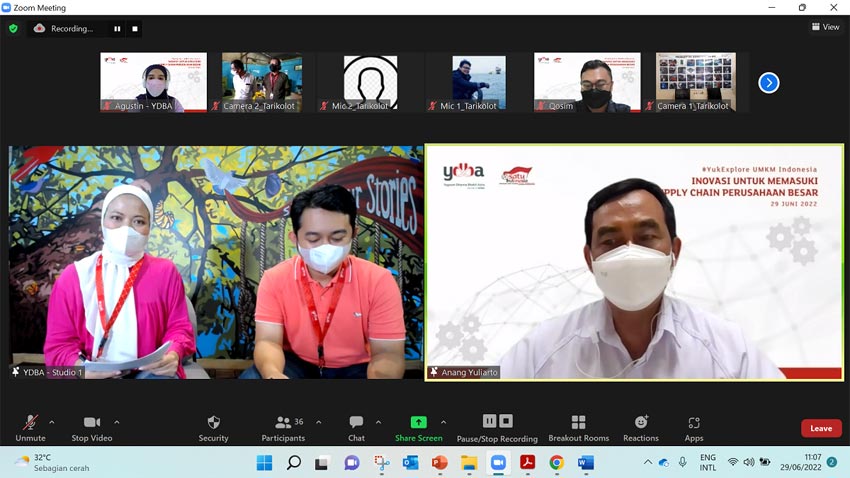Open taskbar Search magnifier
The height and width of the screenshot is (478, 850).
point(294,463)
